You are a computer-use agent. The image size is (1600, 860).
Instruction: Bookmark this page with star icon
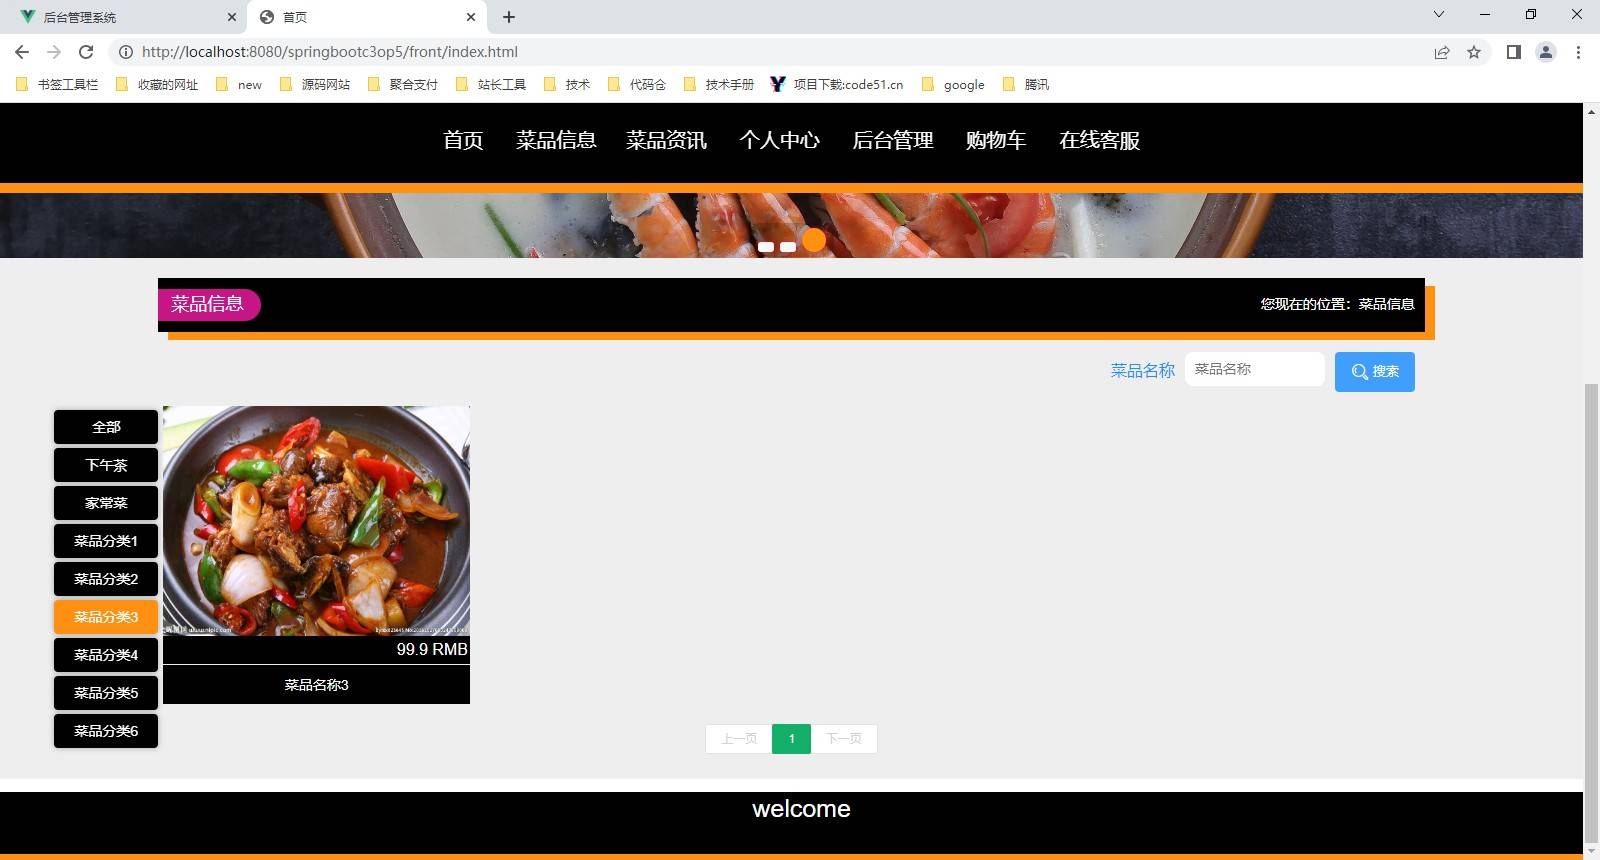click(1474, 52)
